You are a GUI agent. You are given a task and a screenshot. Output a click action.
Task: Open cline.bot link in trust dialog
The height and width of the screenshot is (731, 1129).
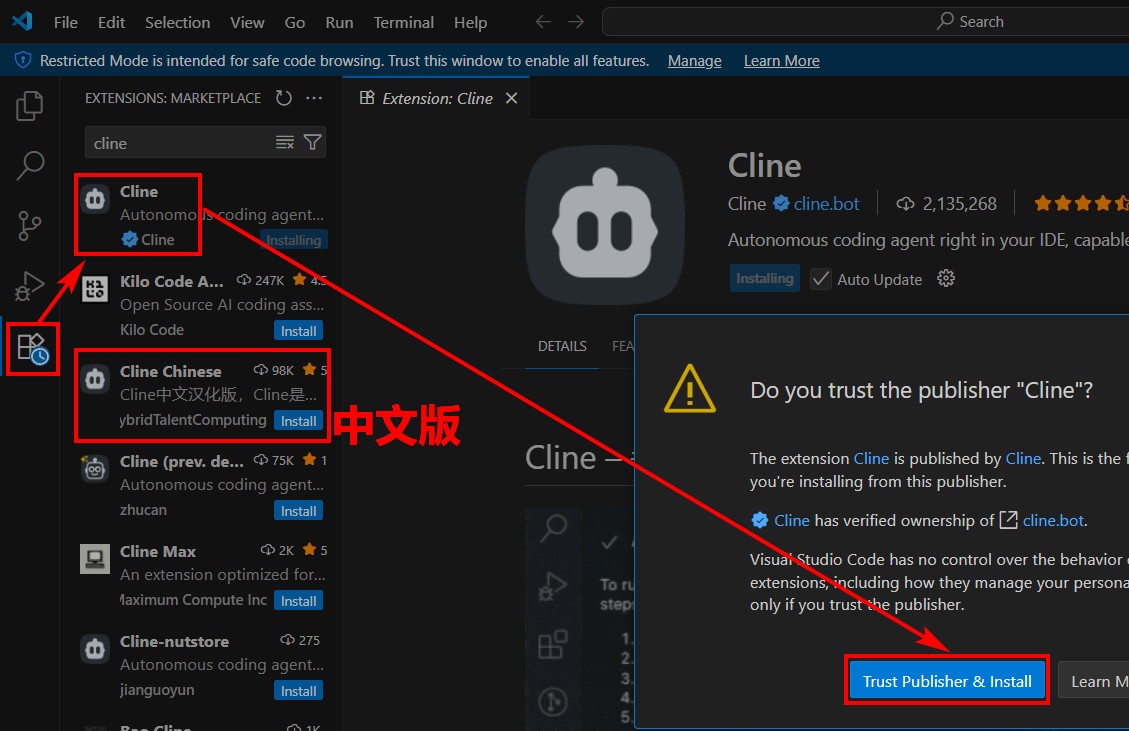1053,520
